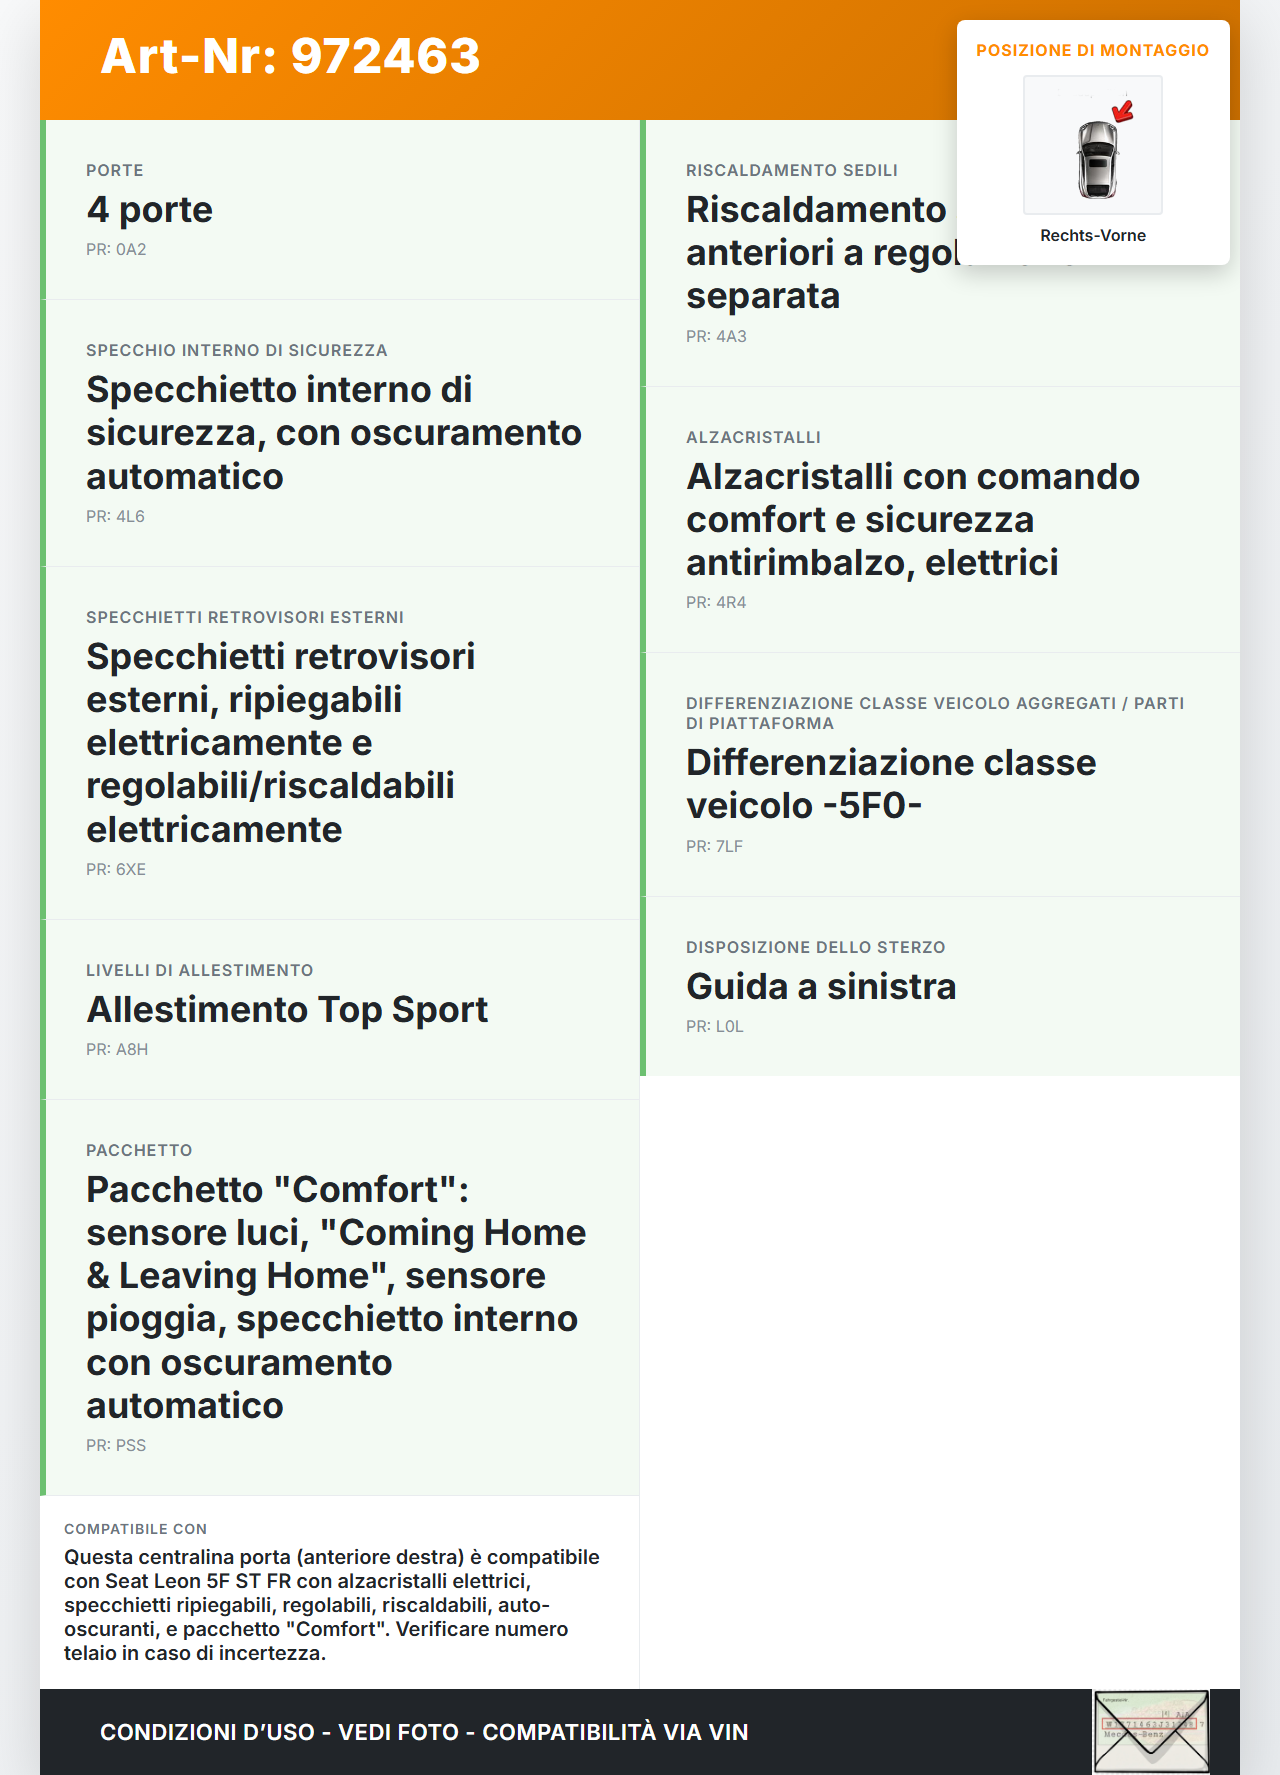Click the Art-Nr 972463 header title
Viewport: 1280px width, 1775px height.
(290, 56)
